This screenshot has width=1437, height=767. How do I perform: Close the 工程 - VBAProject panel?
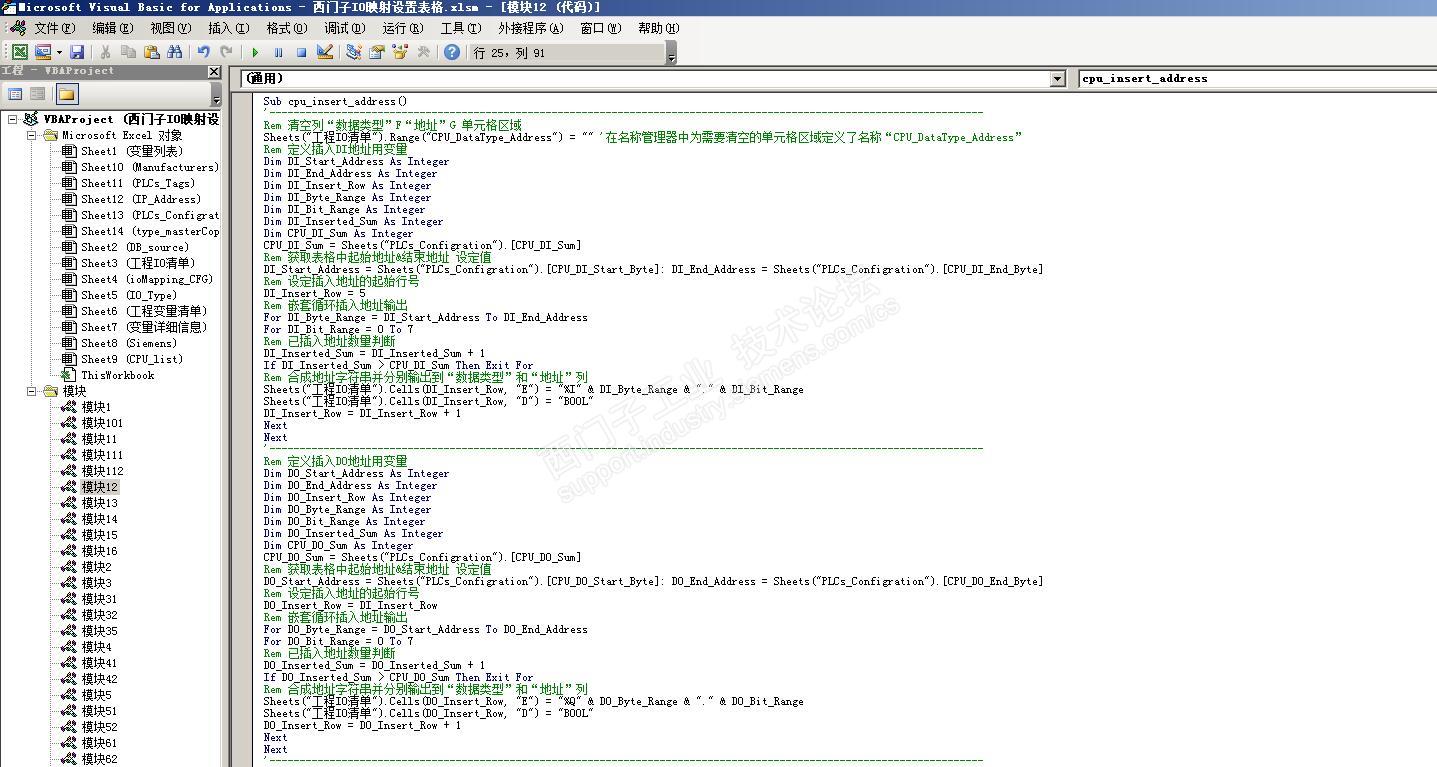coord(214,72)
